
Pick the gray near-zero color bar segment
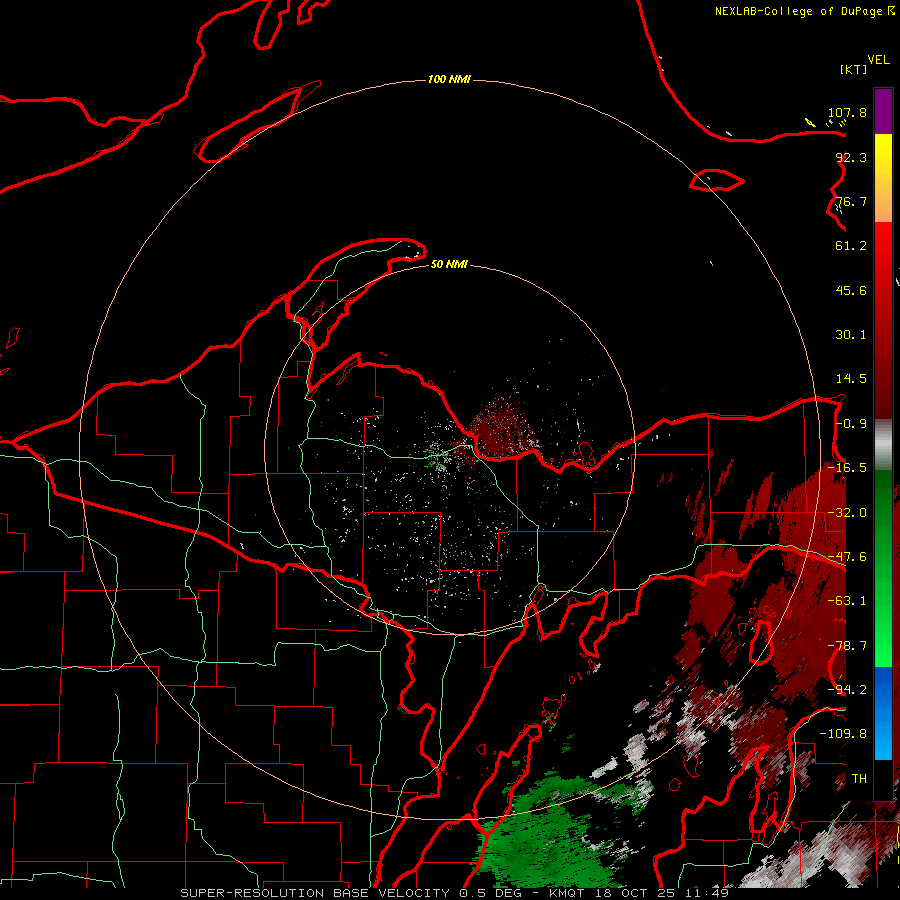[x=883, y=445]
